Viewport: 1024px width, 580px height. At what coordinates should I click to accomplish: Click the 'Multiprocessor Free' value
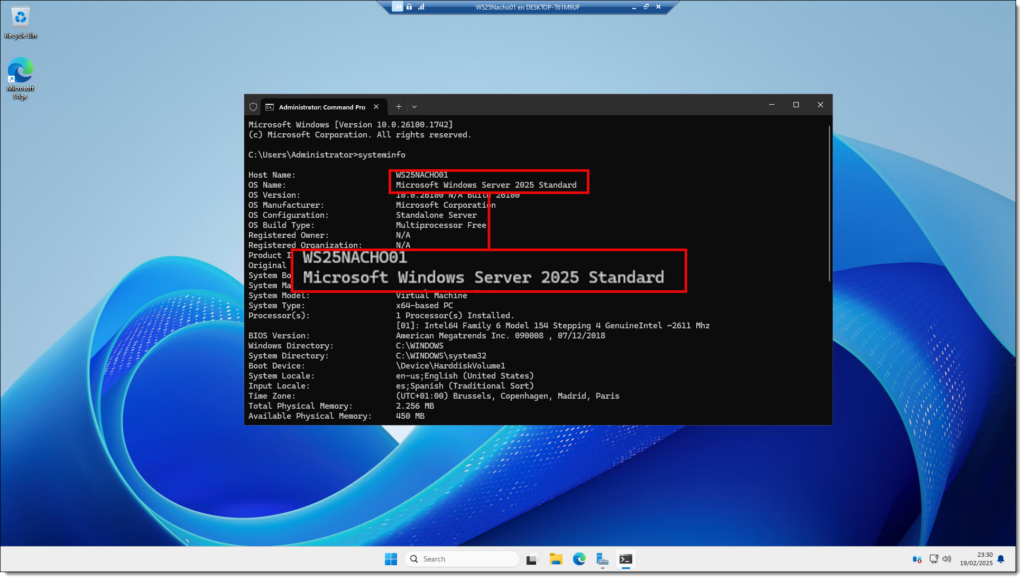pyautogui.click(x=442, y=226)
